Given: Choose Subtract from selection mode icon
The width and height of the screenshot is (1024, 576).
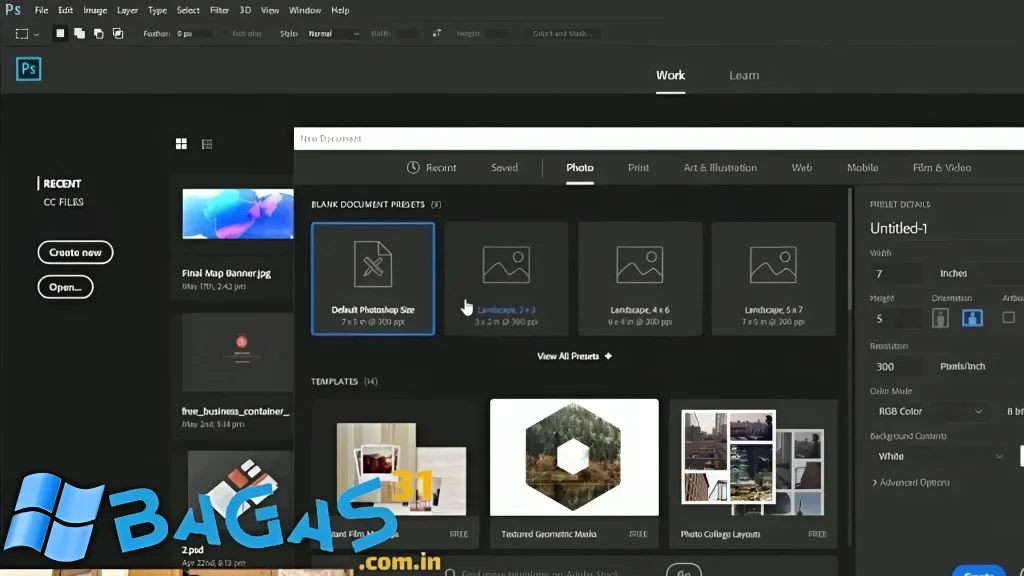Looking at the screenshot, I should click(99, 33).
